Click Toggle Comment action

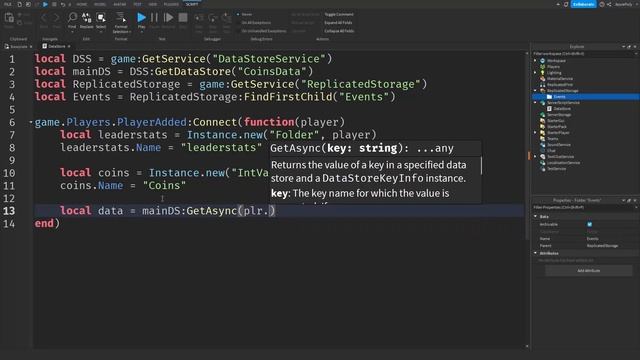[339, 14]
